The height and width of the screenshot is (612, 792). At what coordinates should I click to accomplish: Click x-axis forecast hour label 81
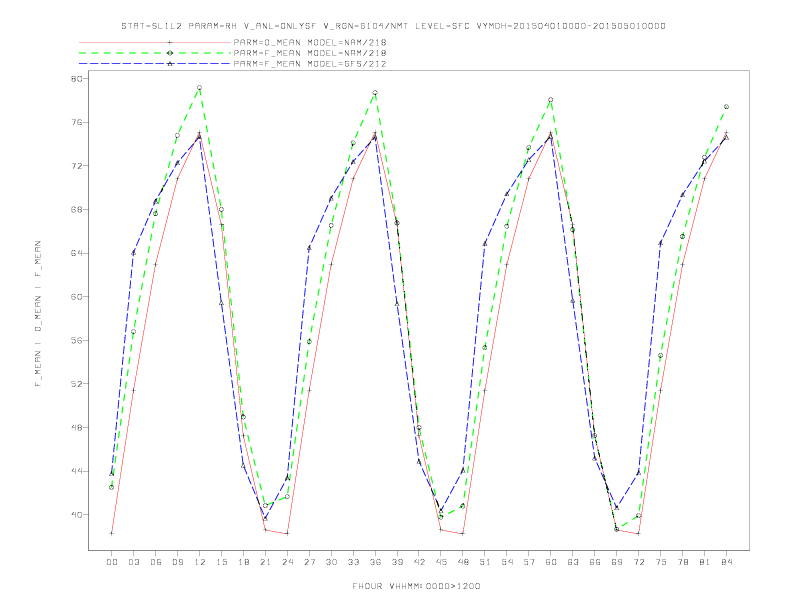tap(705, 562)
